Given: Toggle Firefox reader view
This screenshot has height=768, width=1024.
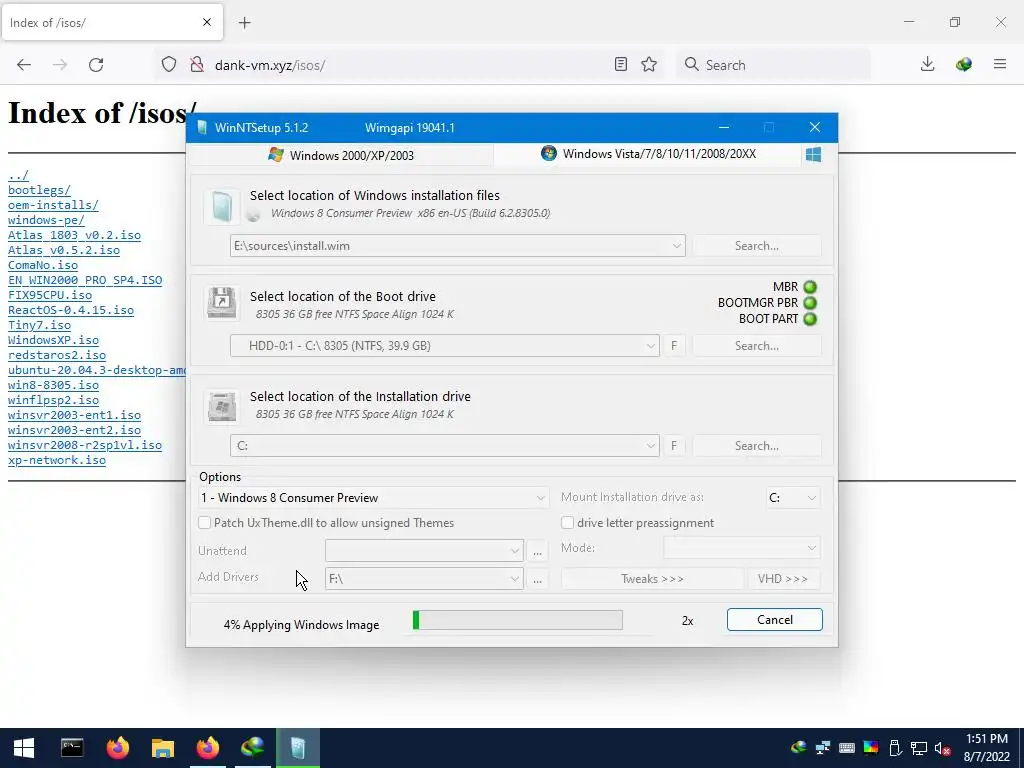Looking at the screenshot, I should pyautogui.click(x=621, y=65).
